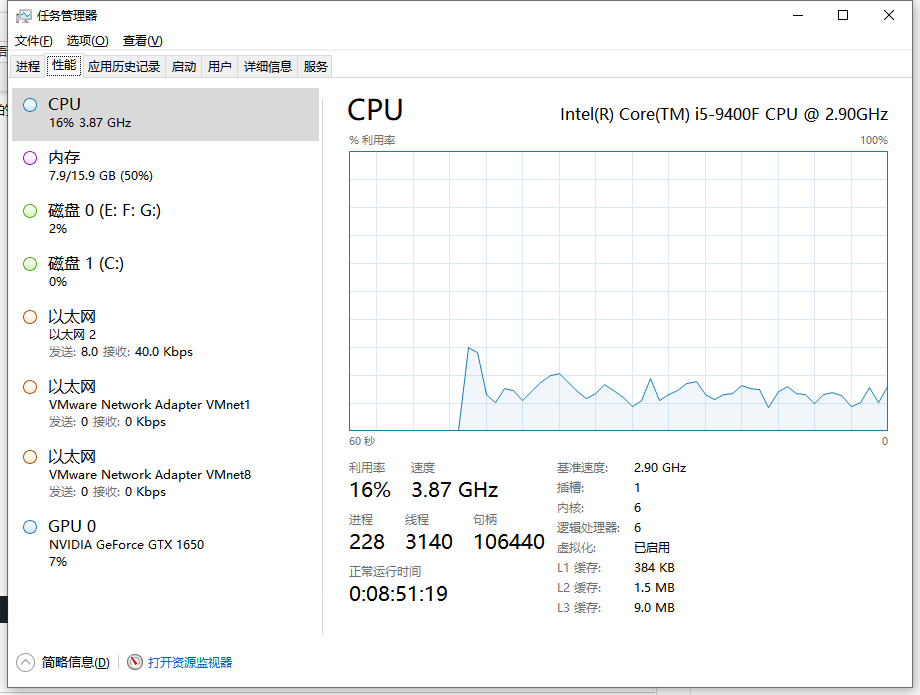Open the 选项(O) menu
920x695 pixels.
(87, 41)
